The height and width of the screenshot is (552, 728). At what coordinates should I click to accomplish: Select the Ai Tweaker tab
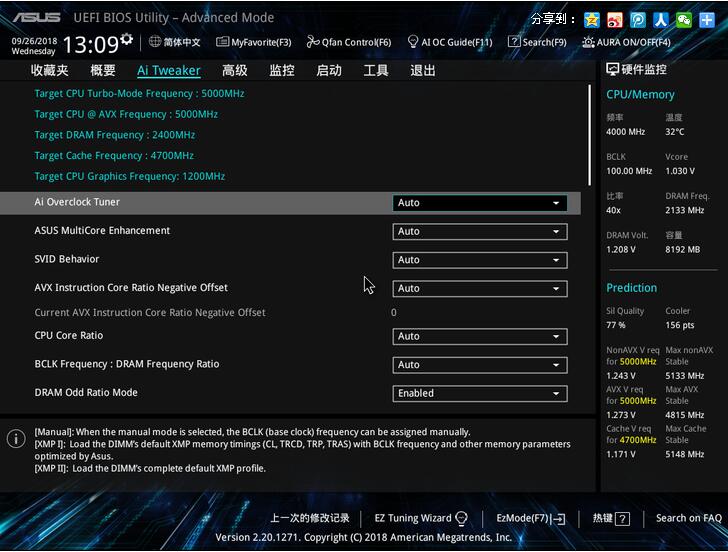click(169, 71)
